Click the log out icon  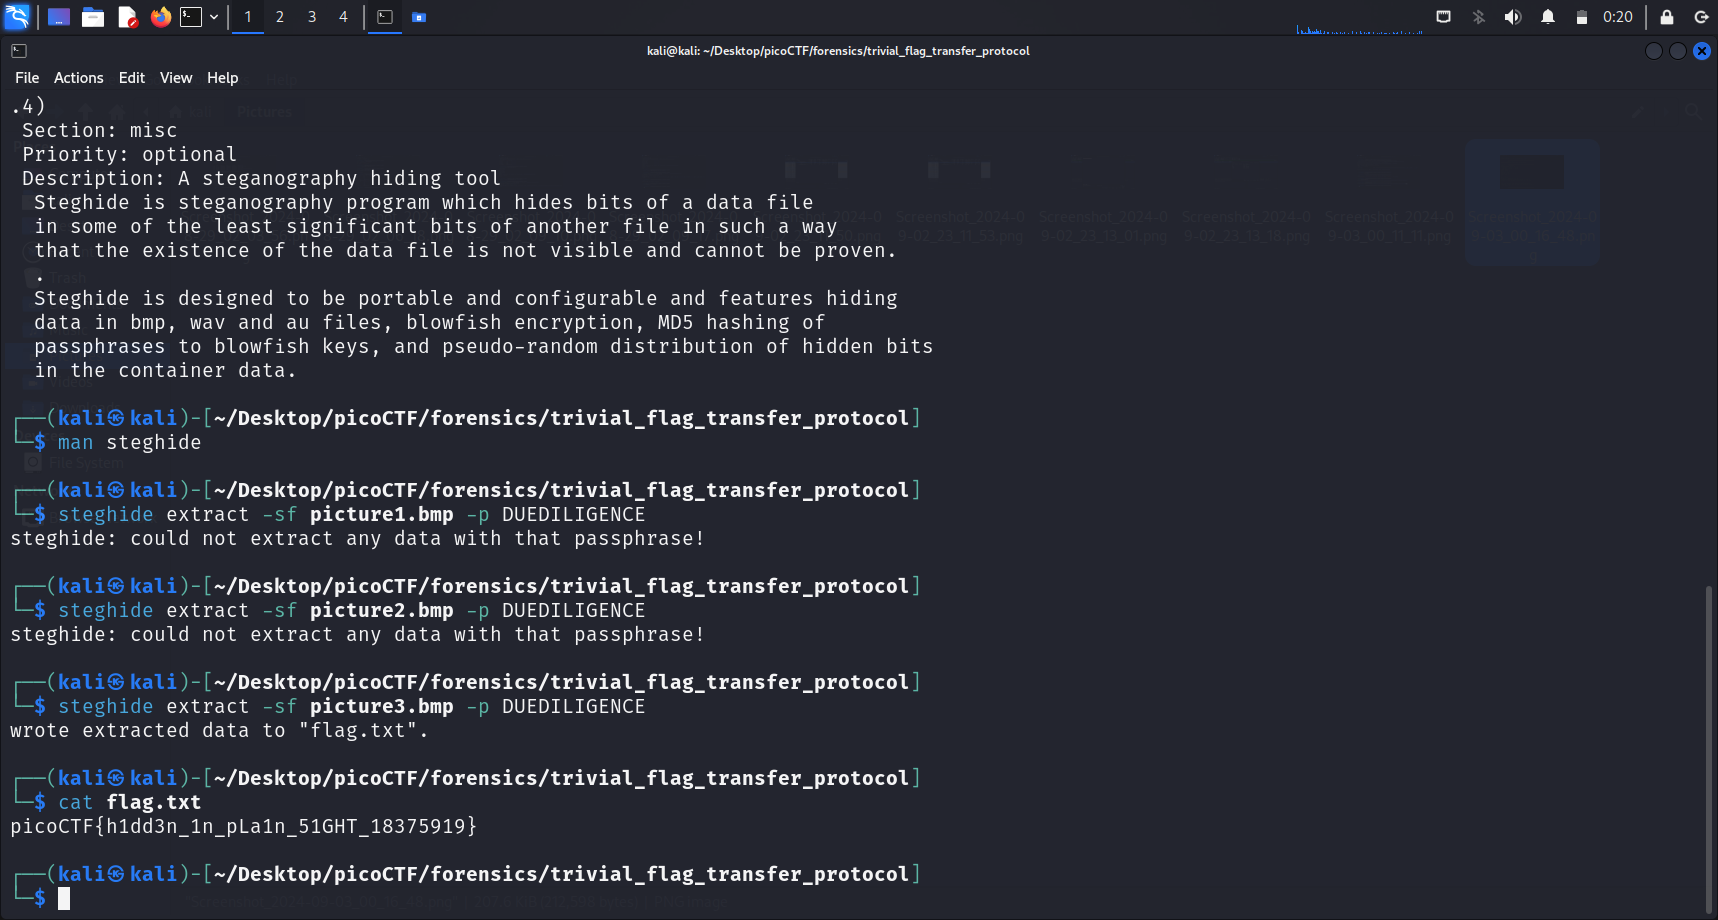tap(1701, 17)
